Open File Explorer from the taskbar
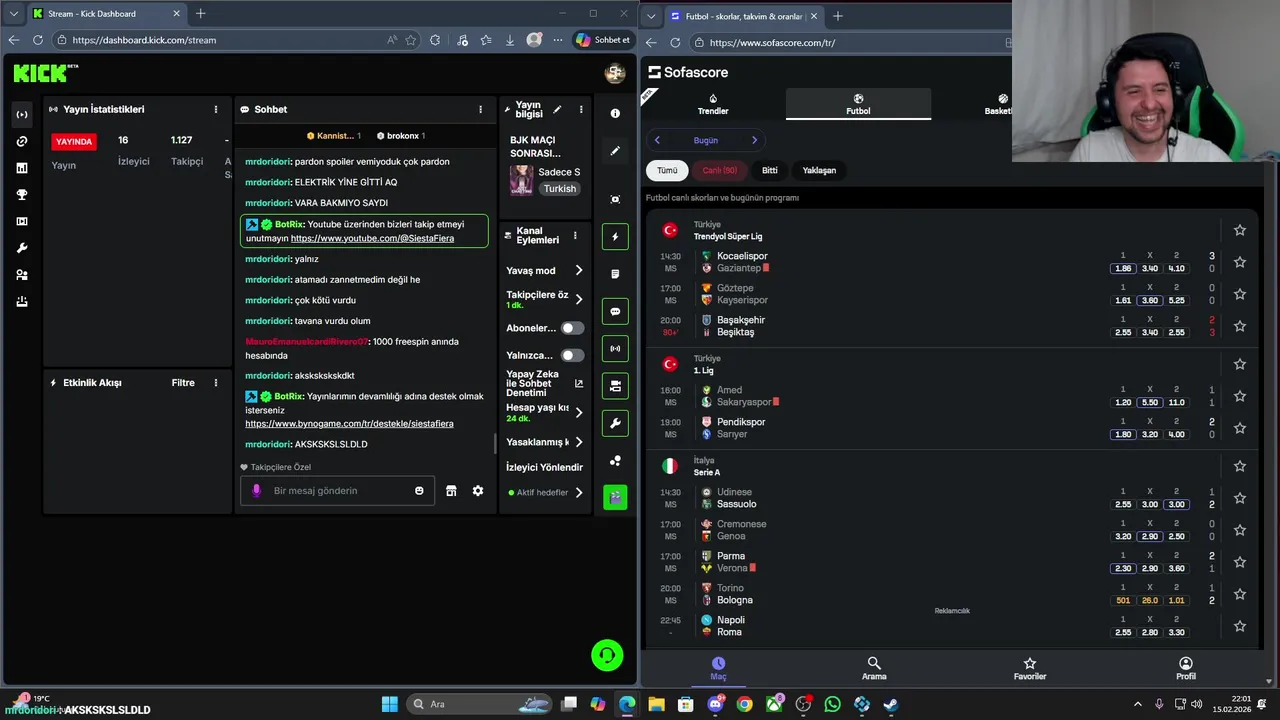The width and height of the screenshot is (1280, 720). (x=656, y=704)
